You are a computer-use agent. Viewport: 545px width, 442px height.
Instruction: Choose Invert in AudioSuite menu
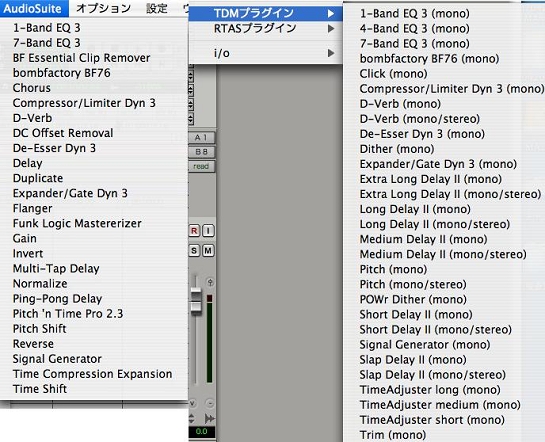click(28, 254)
